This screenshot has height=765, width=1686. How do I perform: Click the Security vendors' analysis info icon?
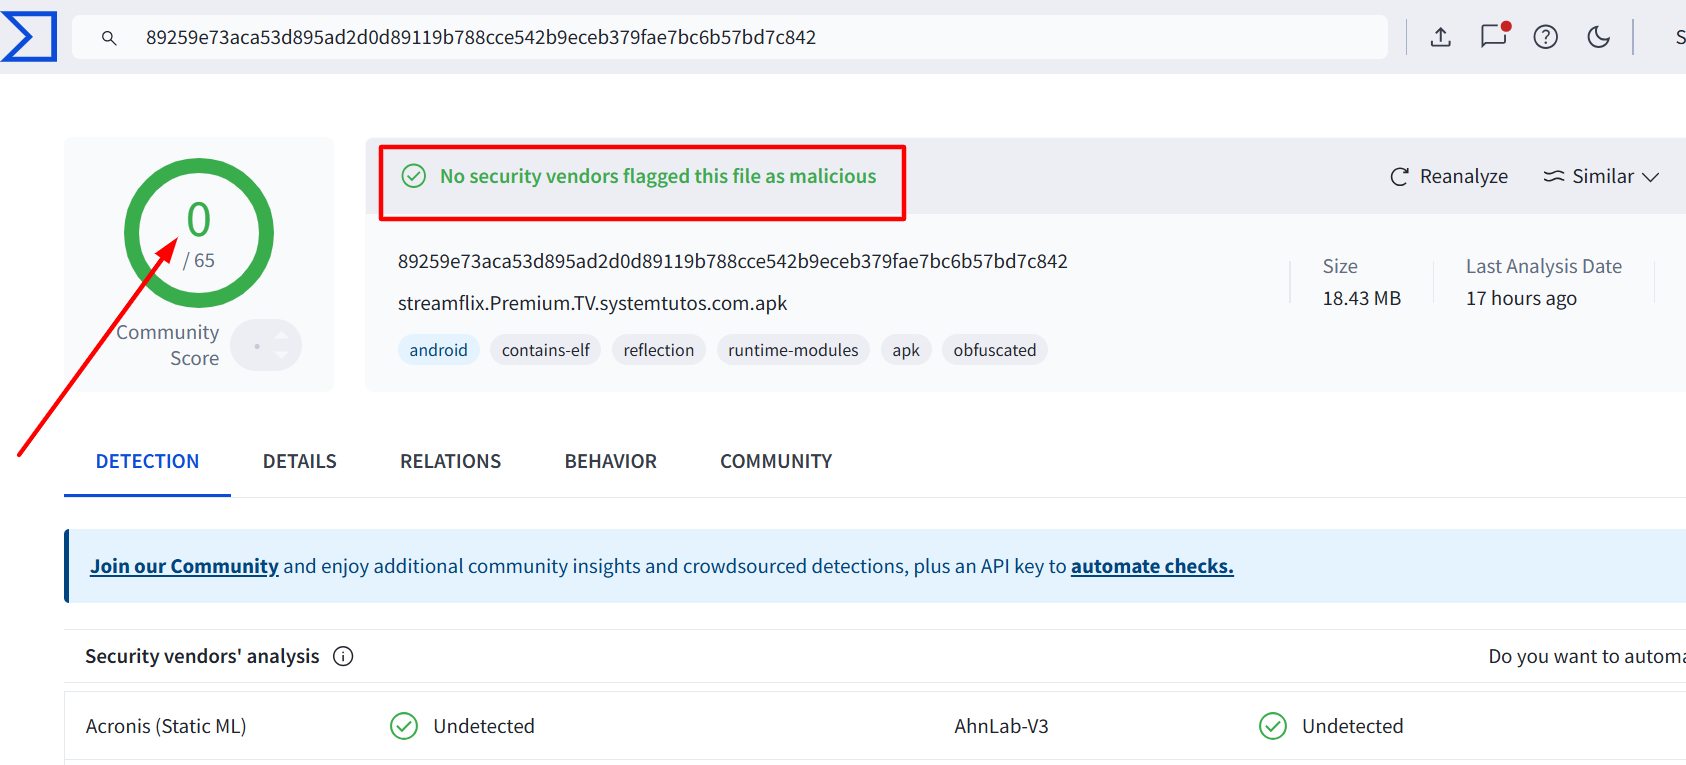click(x=343, y=656)
